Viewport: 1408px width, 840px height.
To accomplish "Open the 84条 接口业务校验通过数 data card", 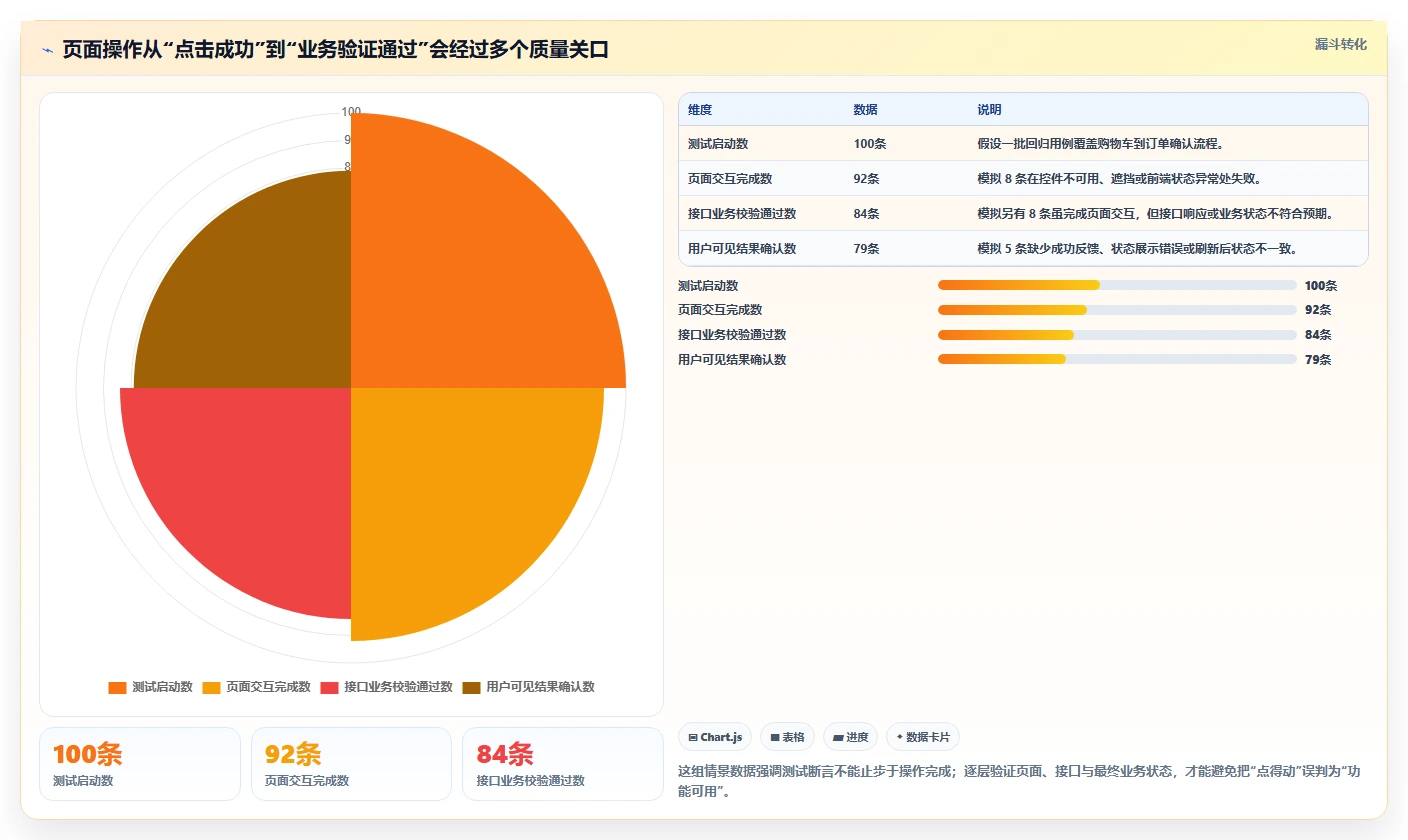I will 563,764.
